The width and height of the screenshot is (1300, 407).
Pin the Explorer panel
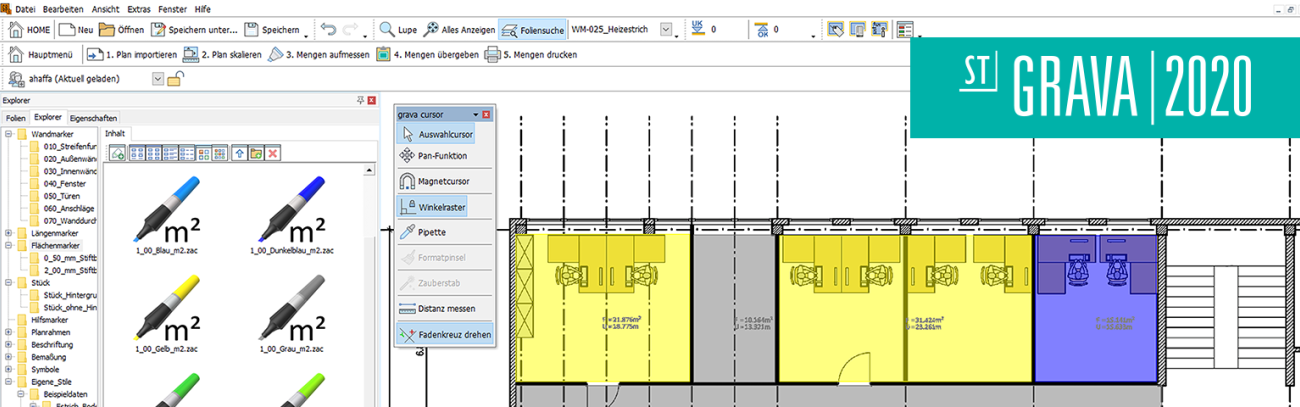click(x=360, y=100)
